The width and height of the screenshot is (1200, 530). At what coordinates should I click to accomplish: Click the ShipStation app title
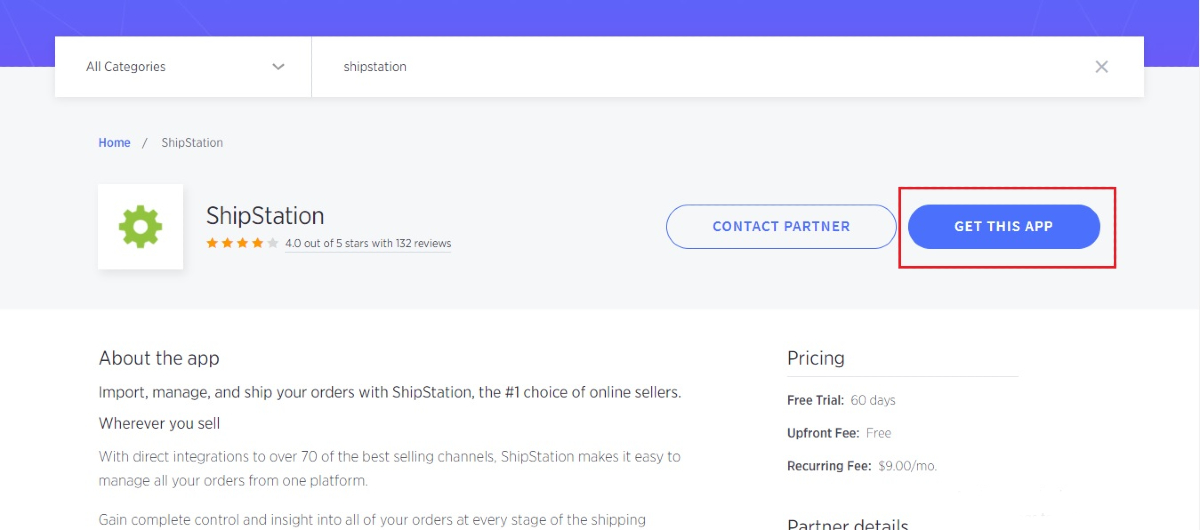click(x=265, y=216)
